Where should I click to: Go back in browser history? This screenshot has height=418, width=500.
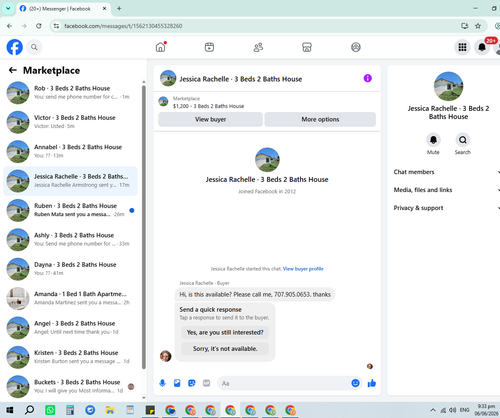tap(9, 26)
